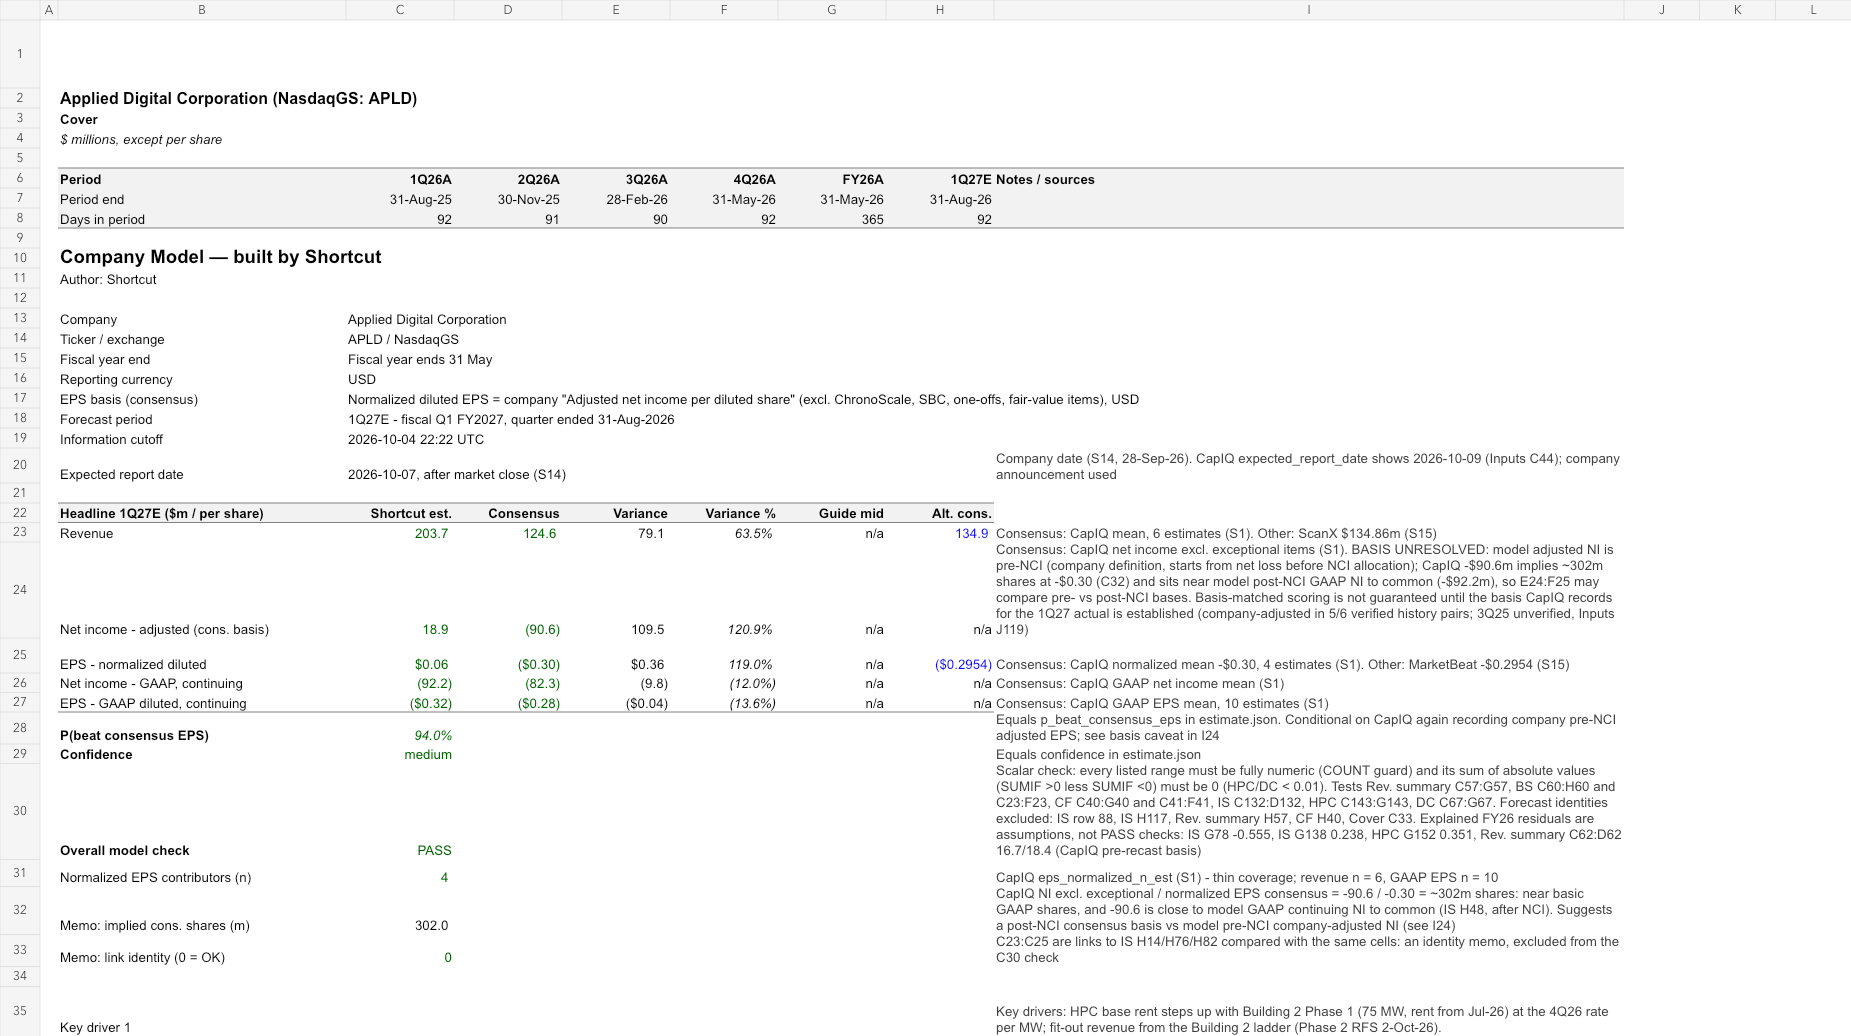This screenshot has width=1851, height=1036.
Task: Select column I header
Action: tap(1309, 9)
